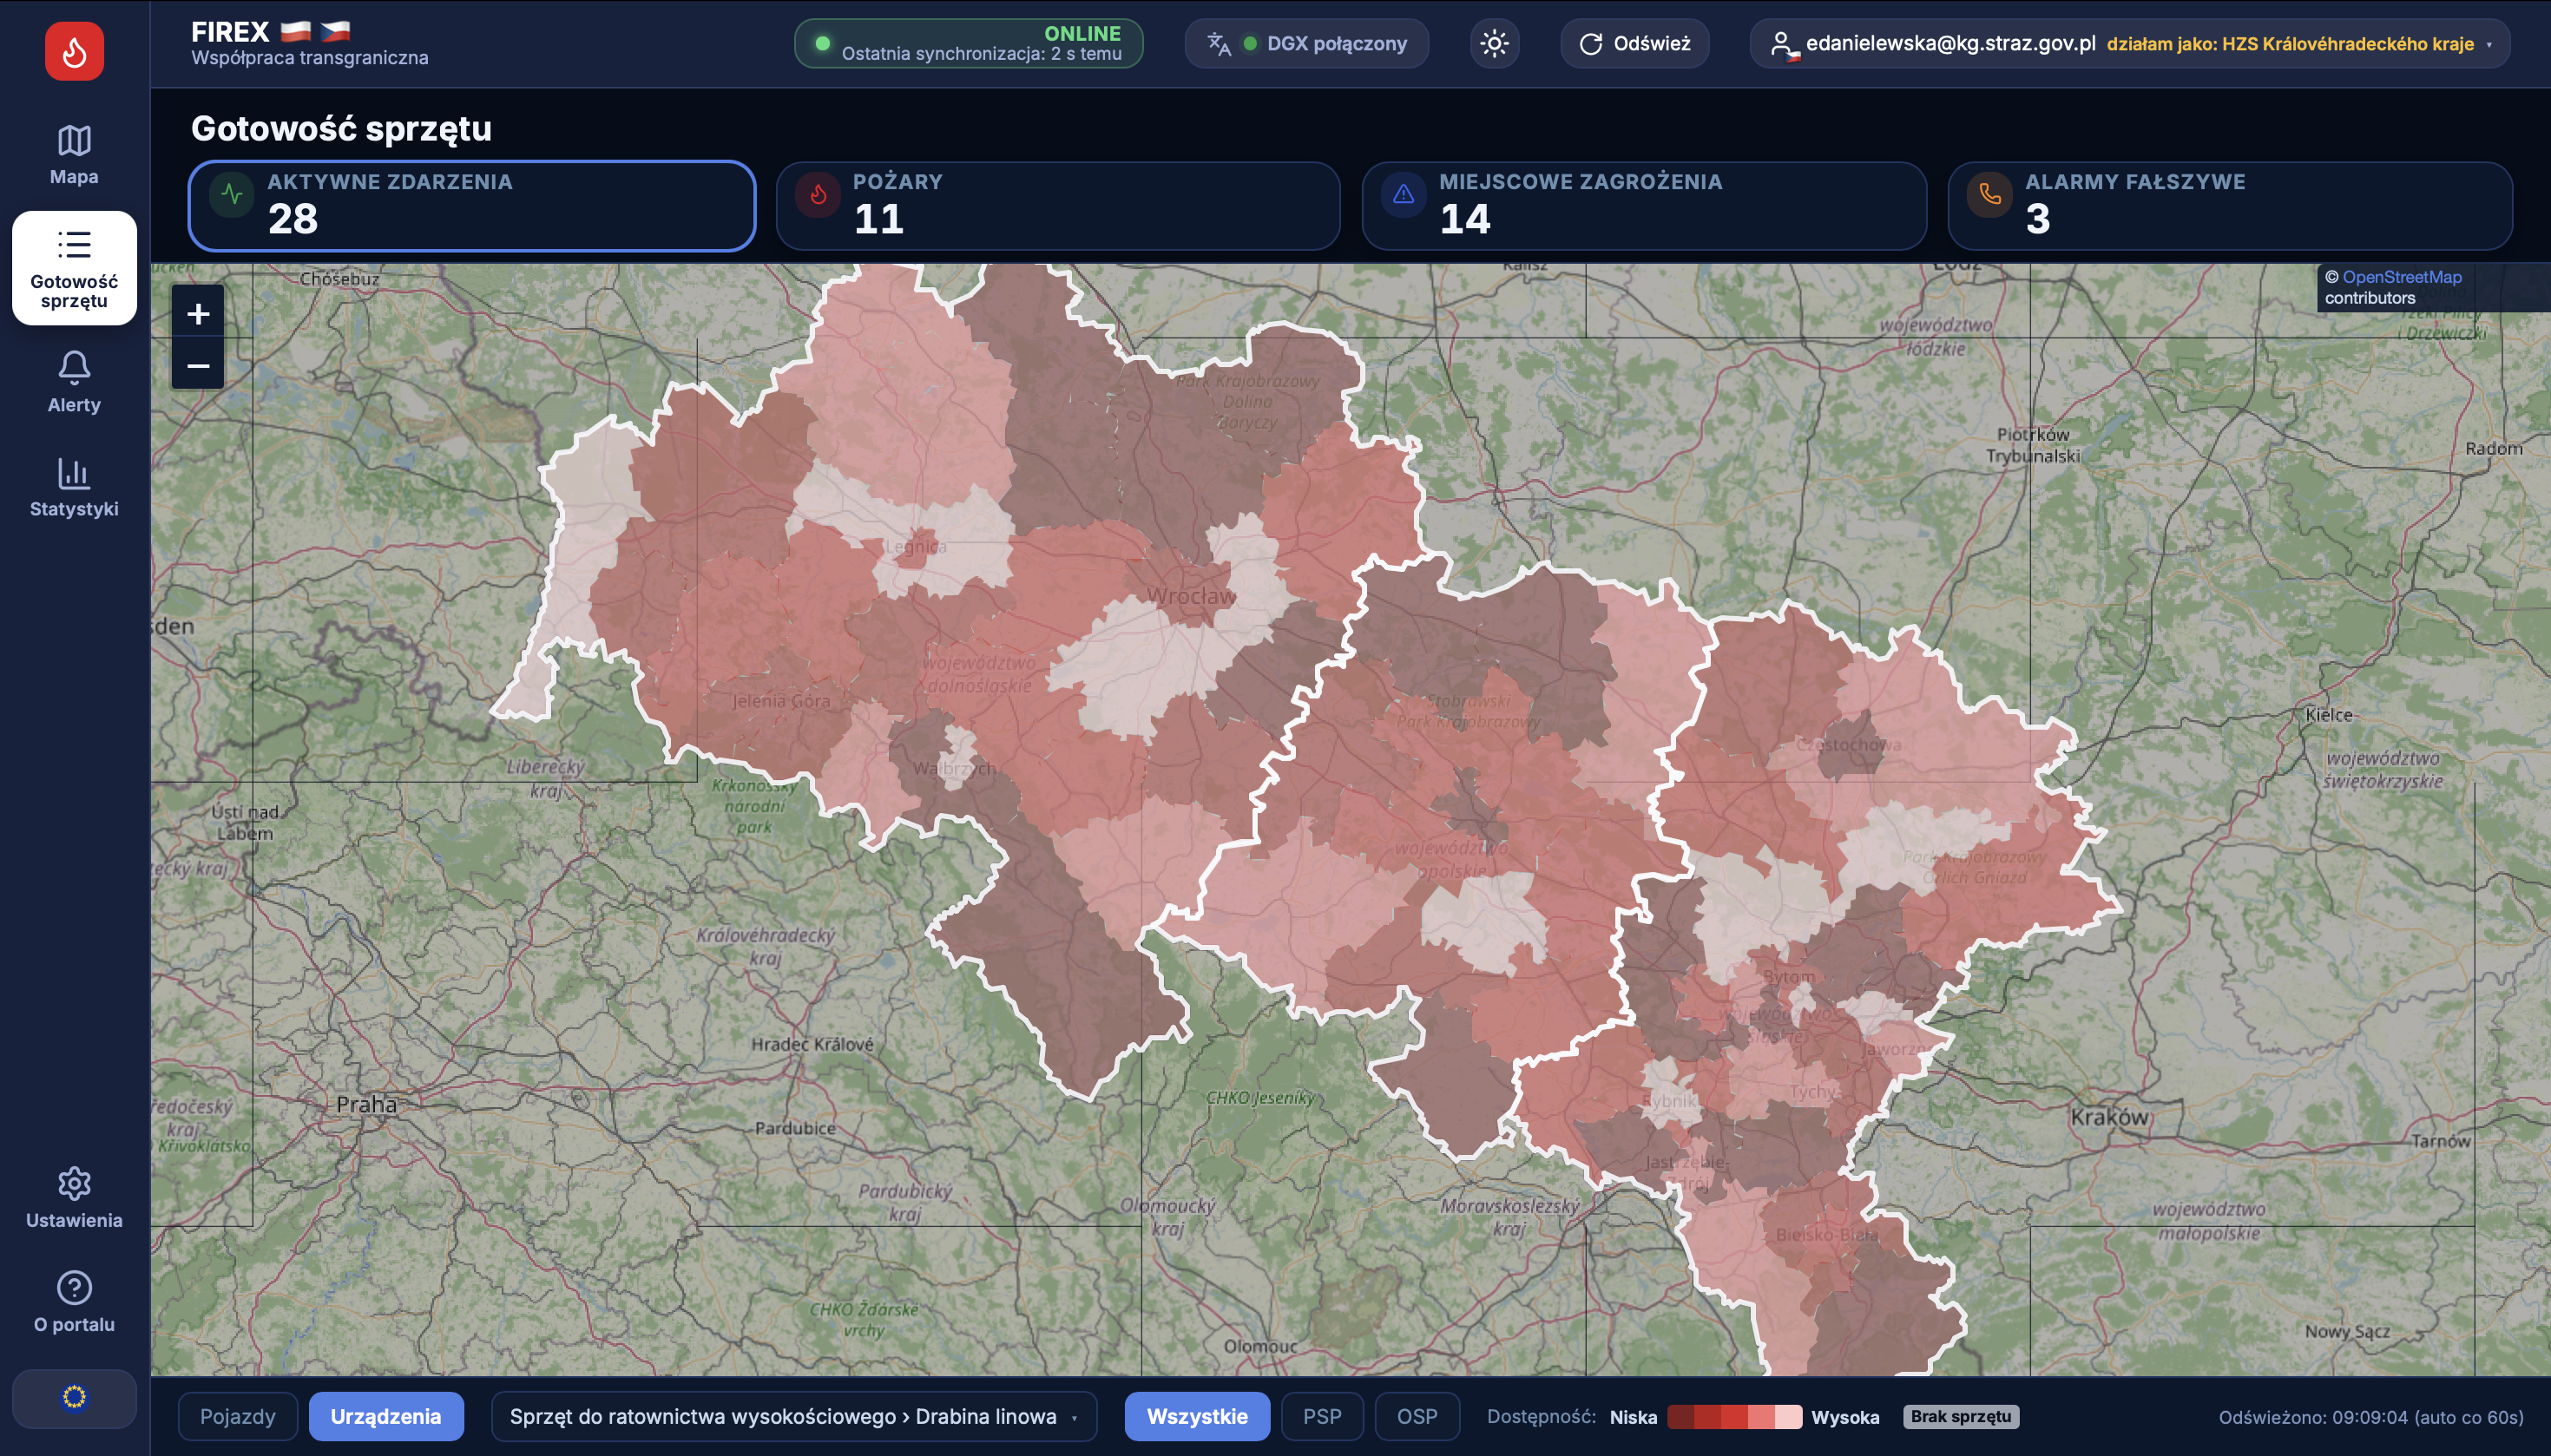Open the Alerty bell section
The width and height of the screenshot is (2551, 1456).
coord(74,382)
